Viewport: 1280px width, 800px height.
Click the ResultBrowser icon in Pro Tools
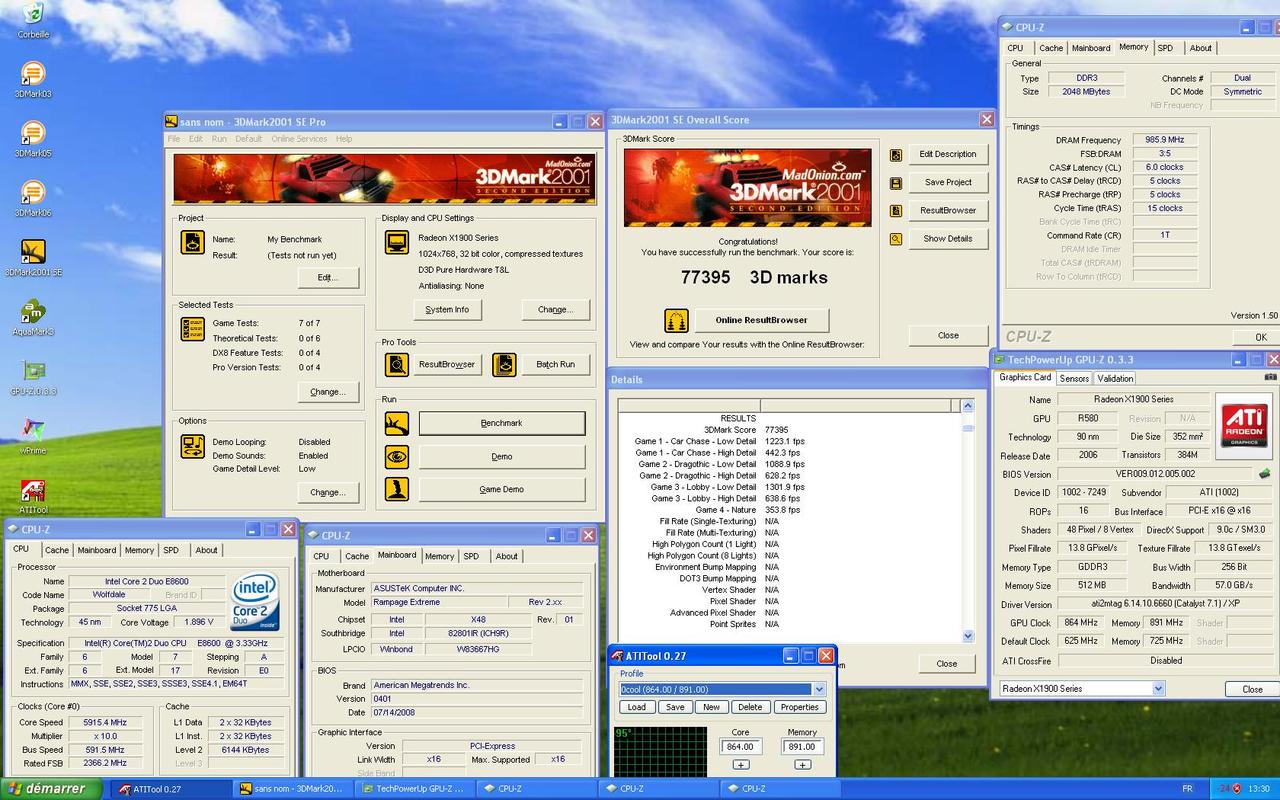point(397,364)
